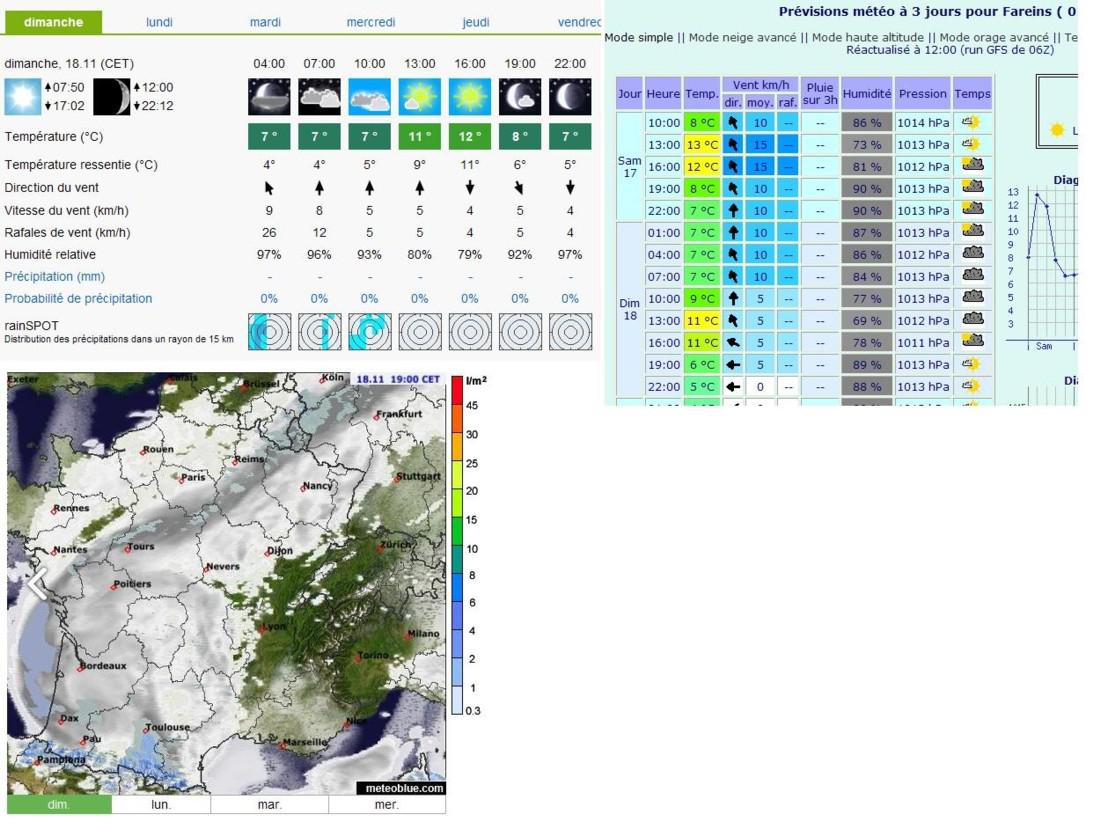Image resolution: width=1100 pixels, height=836 pixels.
Task: Click the Heure column header
Action: click(663, 93)
